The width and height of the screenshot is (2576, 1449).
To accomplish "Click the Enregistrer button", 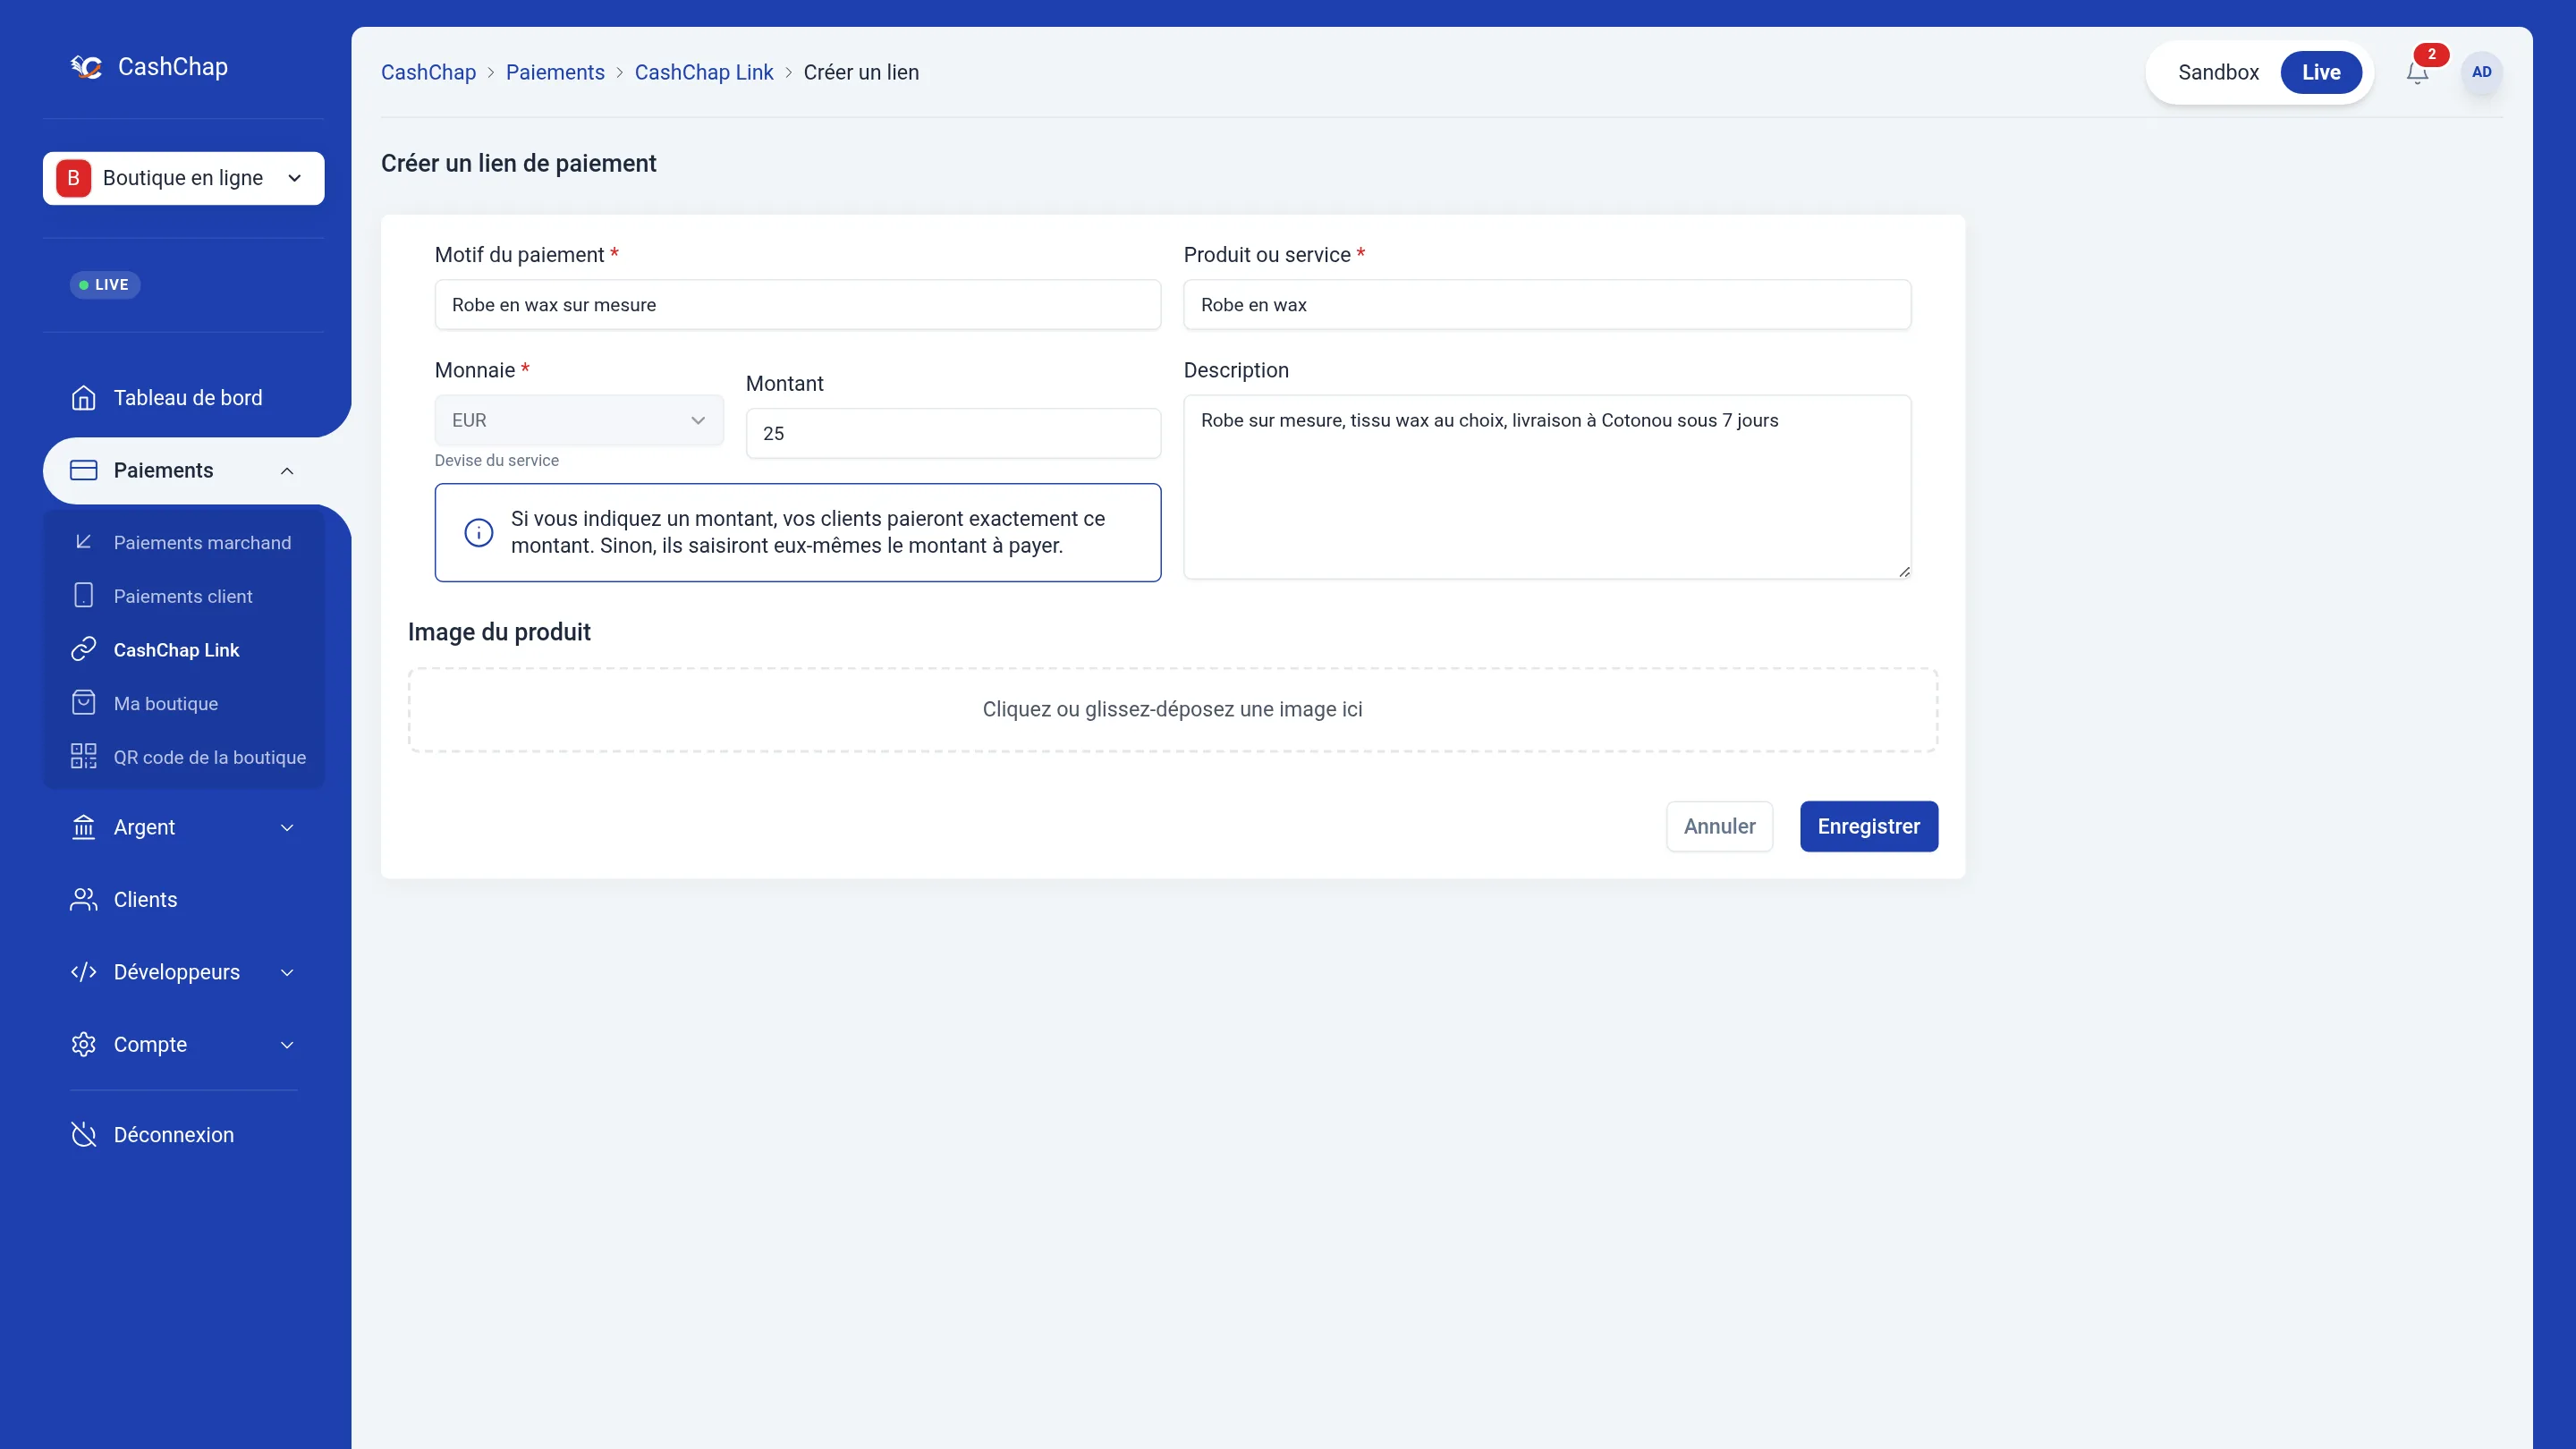I will point(1868,826).
